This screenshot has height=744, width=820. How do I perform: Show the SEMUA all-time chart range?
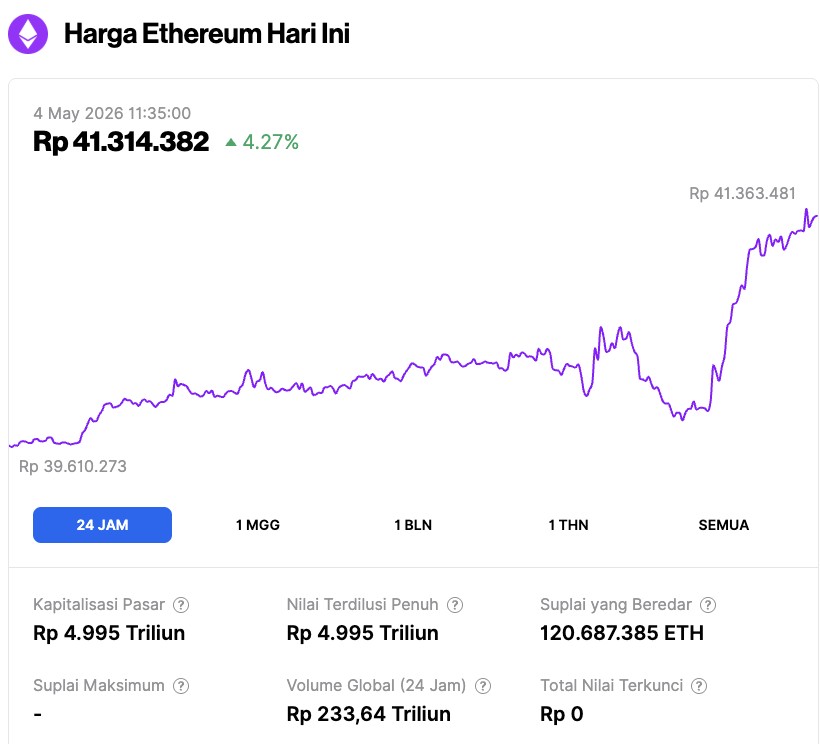pos(724,525)
